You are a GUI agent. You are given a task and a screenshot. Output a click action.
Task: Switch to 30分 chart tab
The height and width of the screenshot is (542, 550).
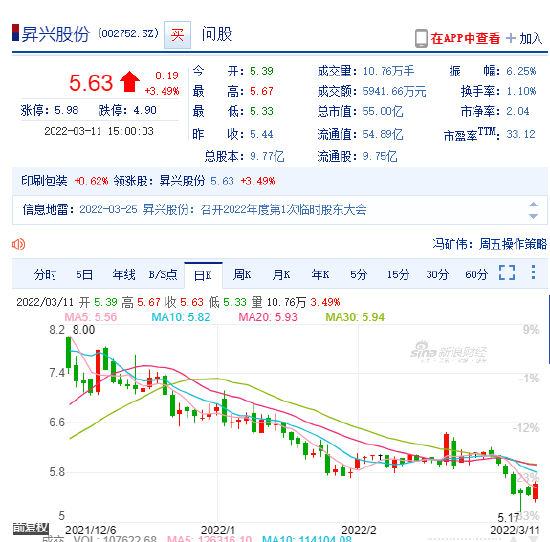pyautogui.click(x=437, y=274)
